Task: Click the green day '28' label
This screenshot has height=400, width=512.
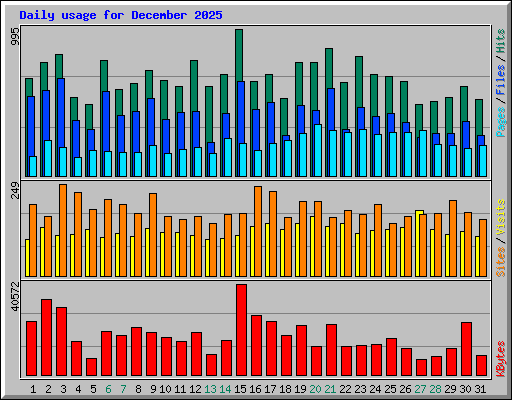Action: [435, 389]
